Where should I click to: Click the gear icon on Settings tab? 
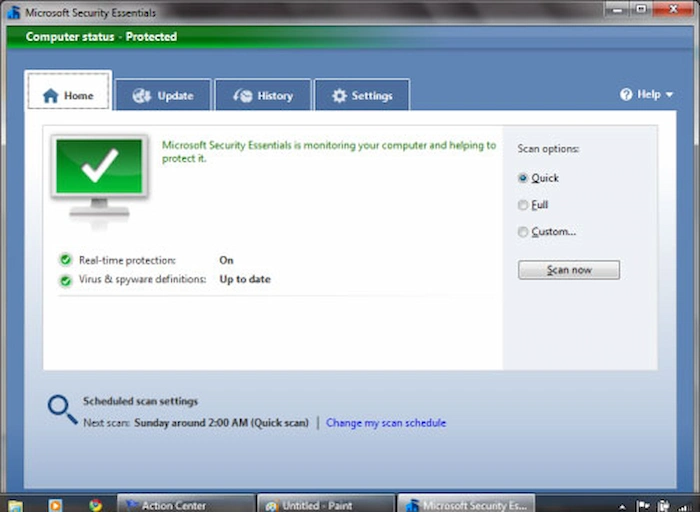(339, 96)
